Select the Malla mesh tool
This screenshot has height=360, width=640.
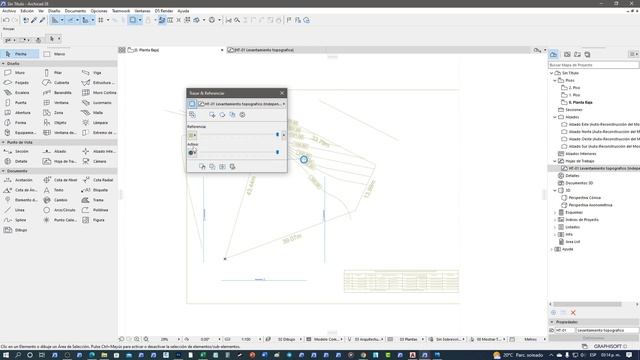click(x=98, y=113)
